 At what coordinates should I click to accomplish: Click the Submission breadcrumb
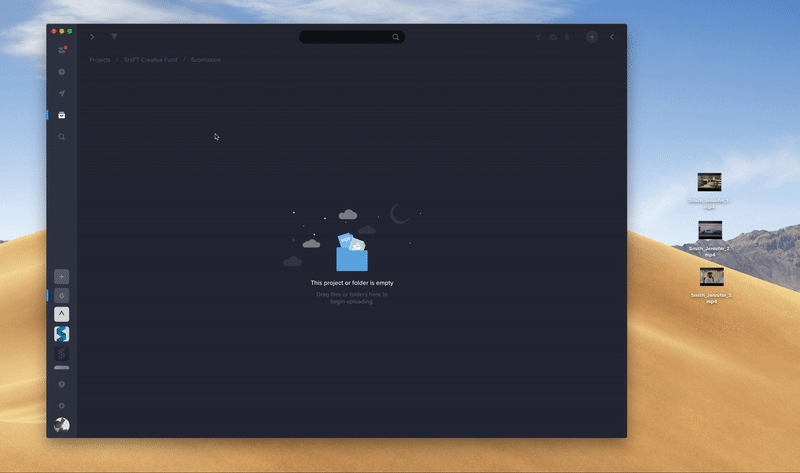(x=206, y=60)
